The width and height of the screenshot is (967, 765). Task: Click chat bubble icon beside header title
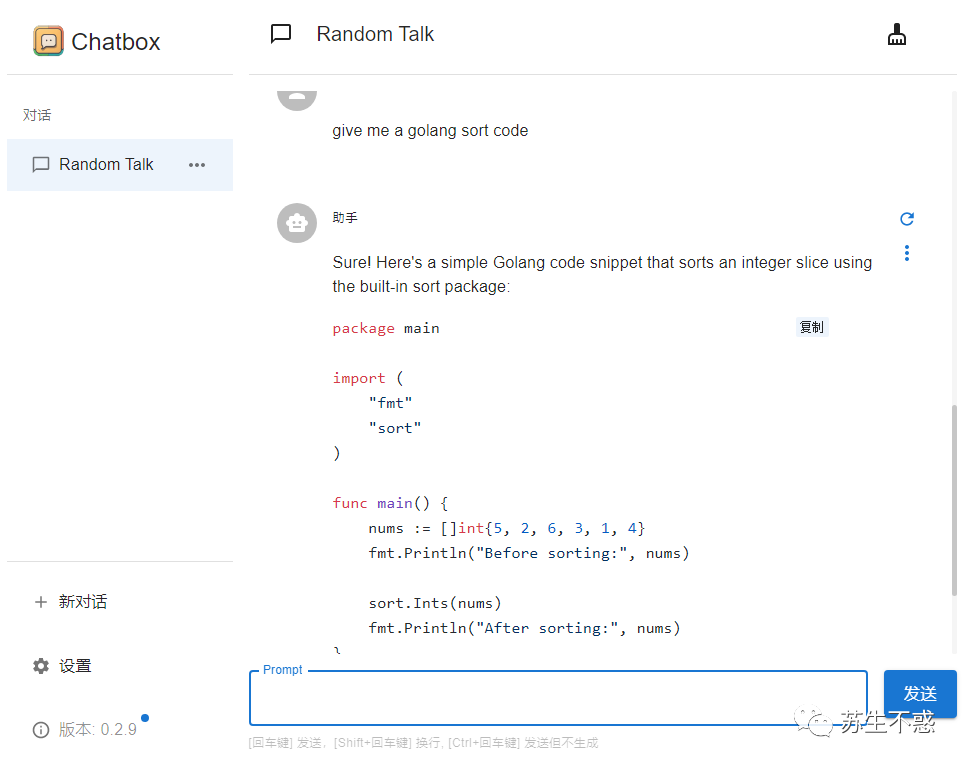tap(281, 34)
